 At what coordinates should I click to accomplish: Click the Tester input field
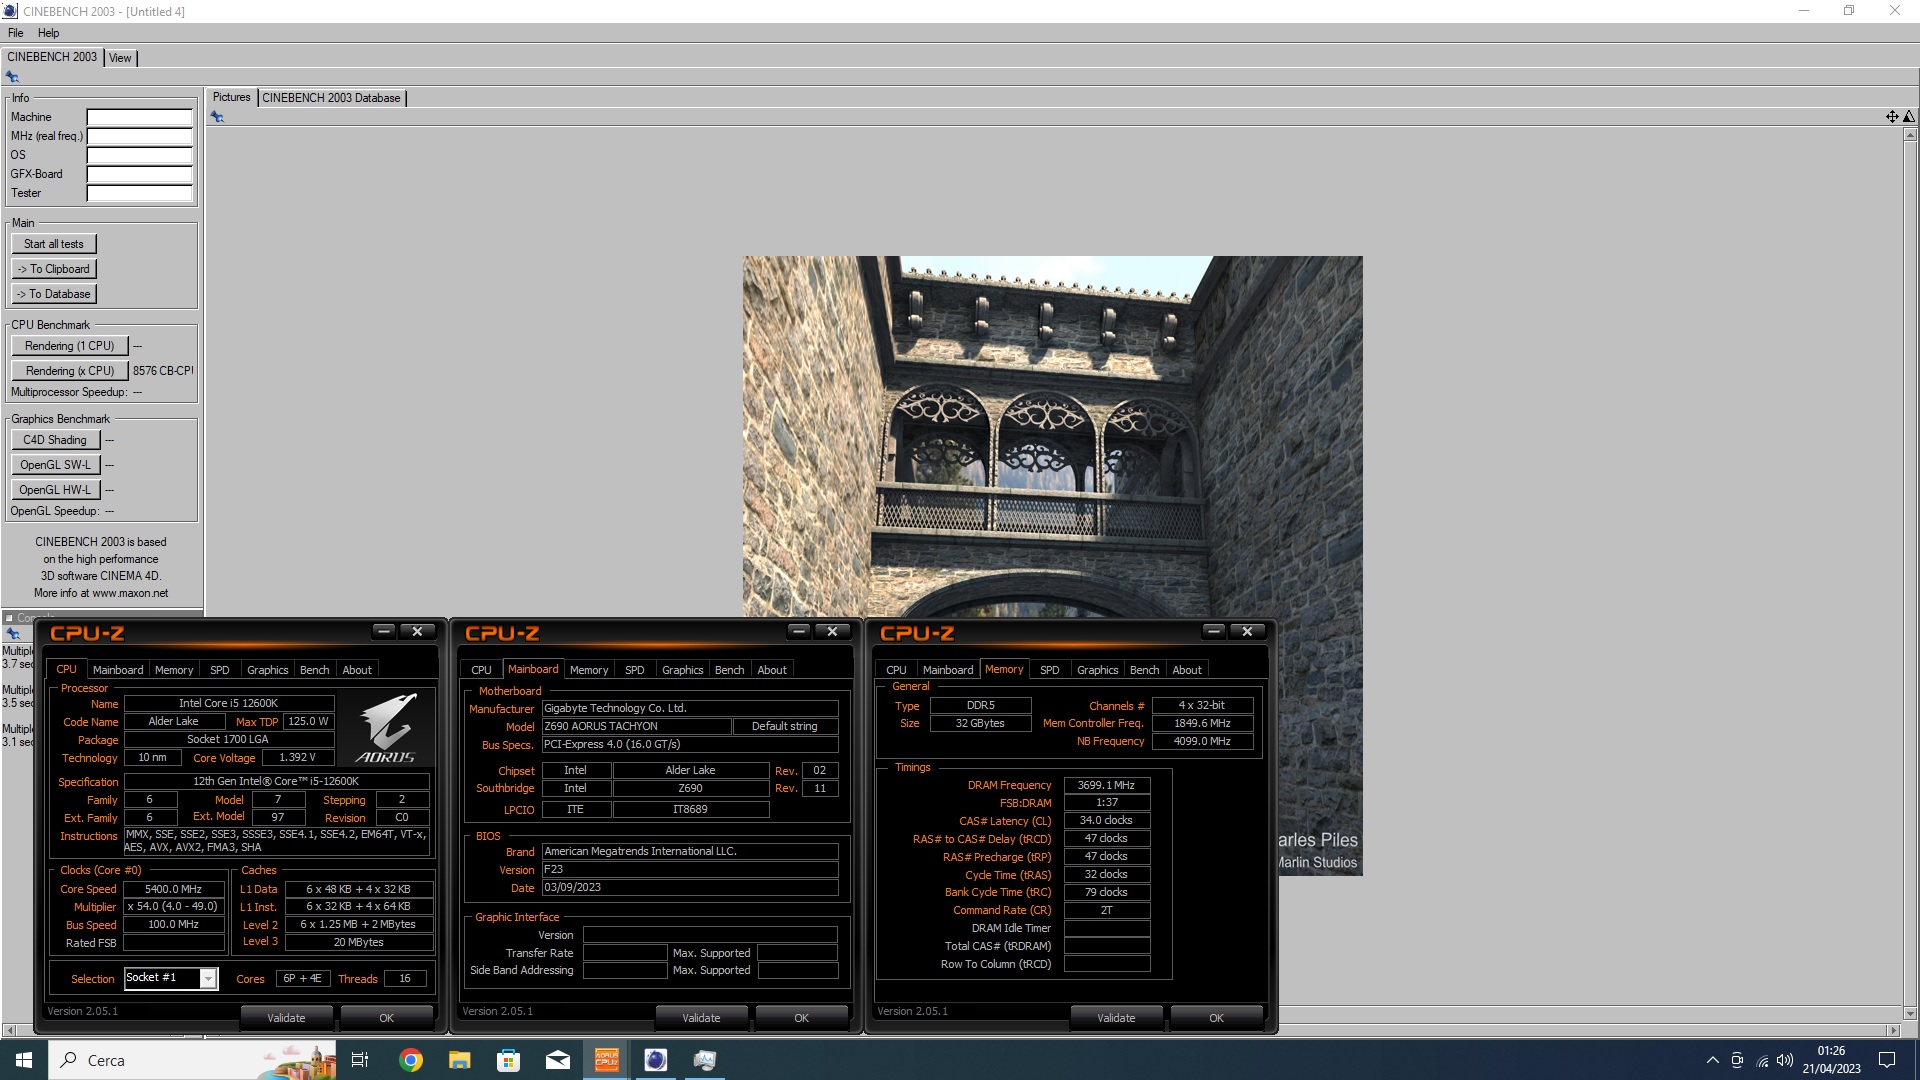[x=139, y=193]
